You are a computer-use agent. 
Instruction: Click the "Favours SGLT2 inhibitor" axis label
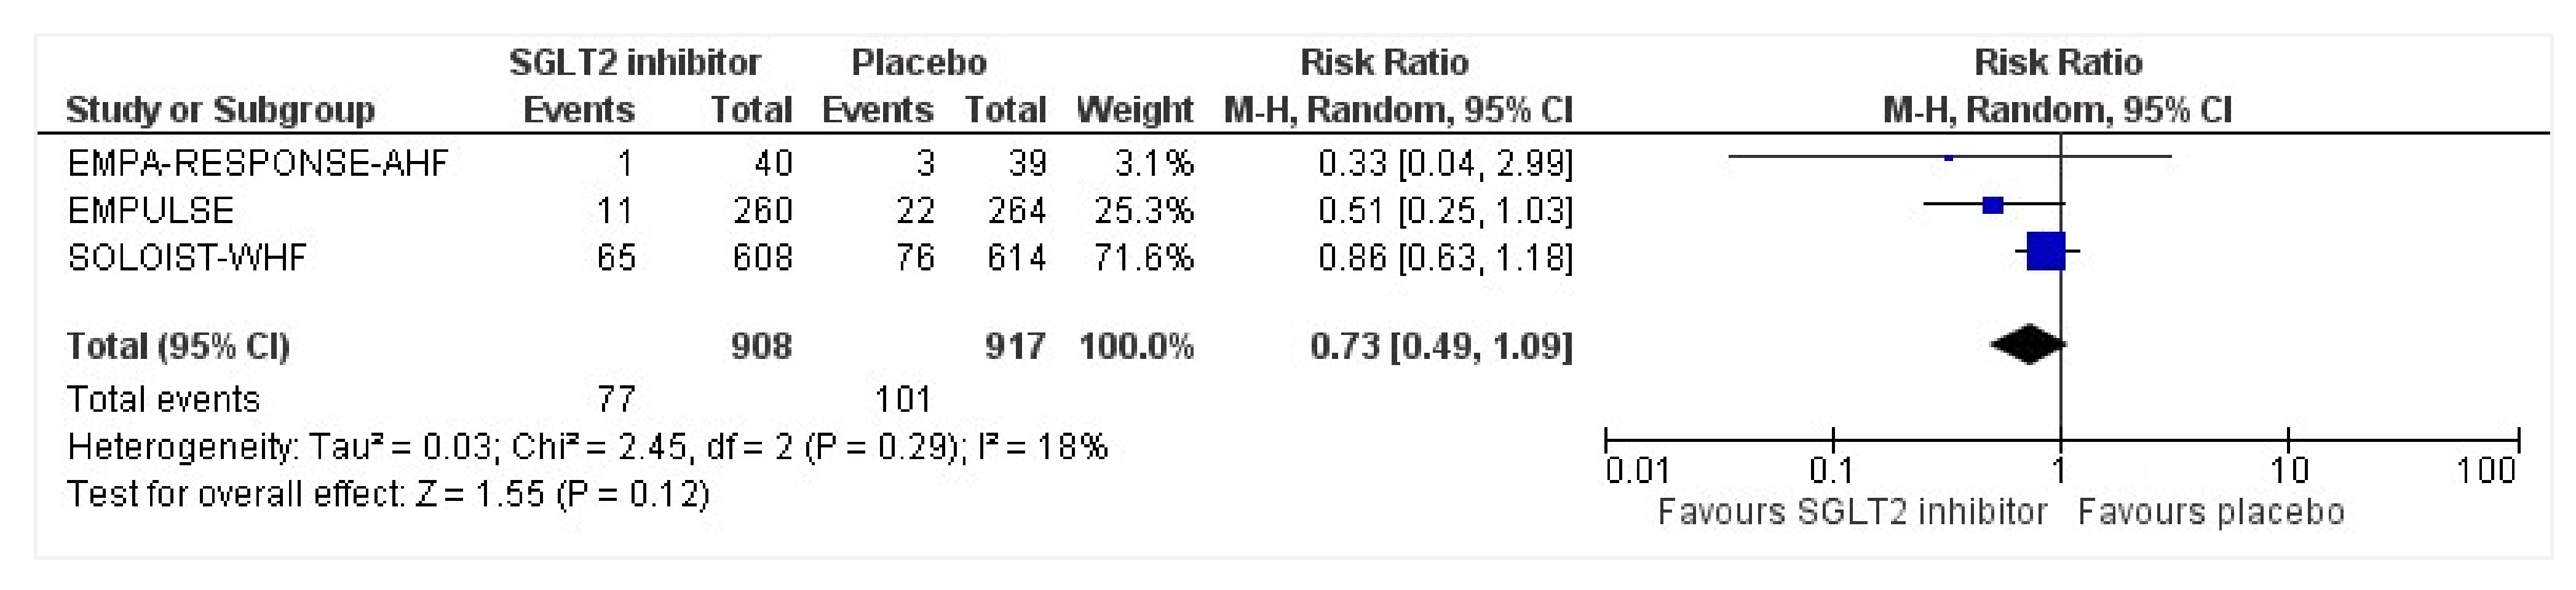click(1851, 512)
